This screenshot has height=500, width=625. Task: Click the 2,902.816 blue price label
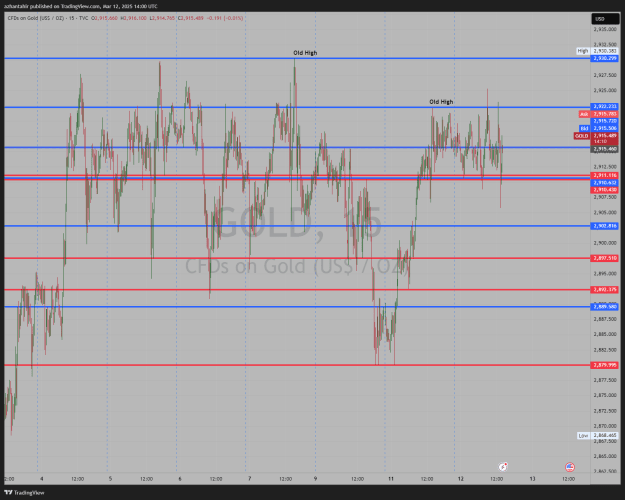click(605, 226)
